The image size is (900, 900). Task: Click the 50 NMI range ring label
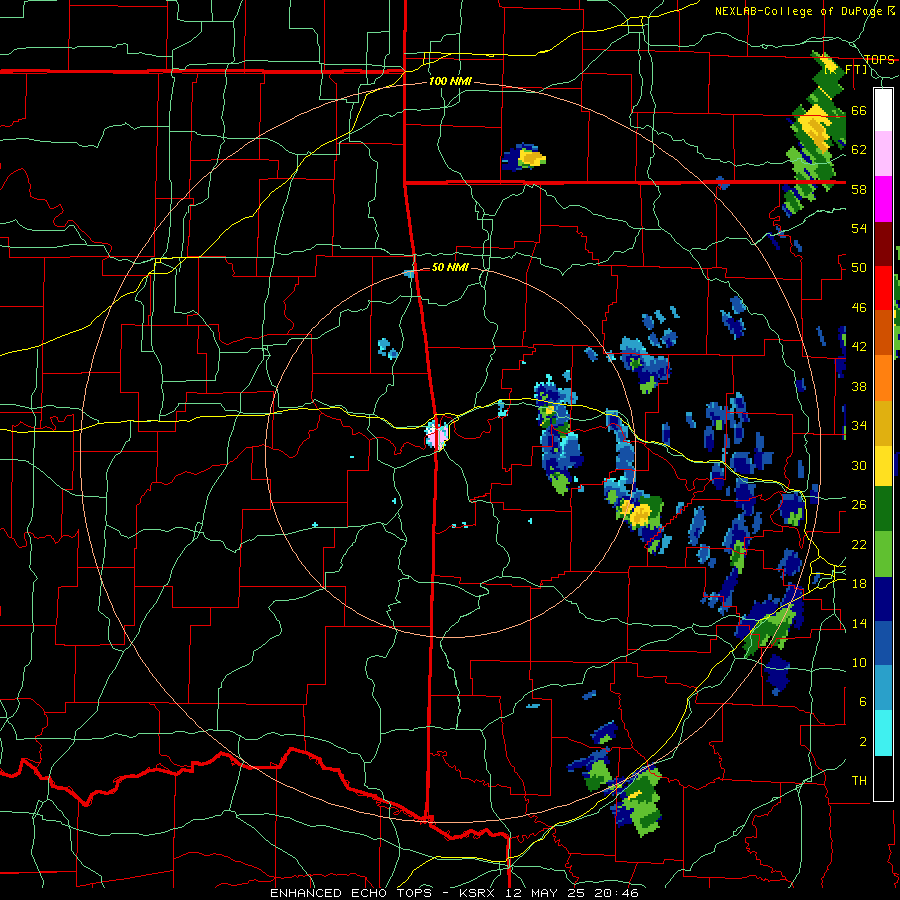pyautogui.click(x=450, y=267)
